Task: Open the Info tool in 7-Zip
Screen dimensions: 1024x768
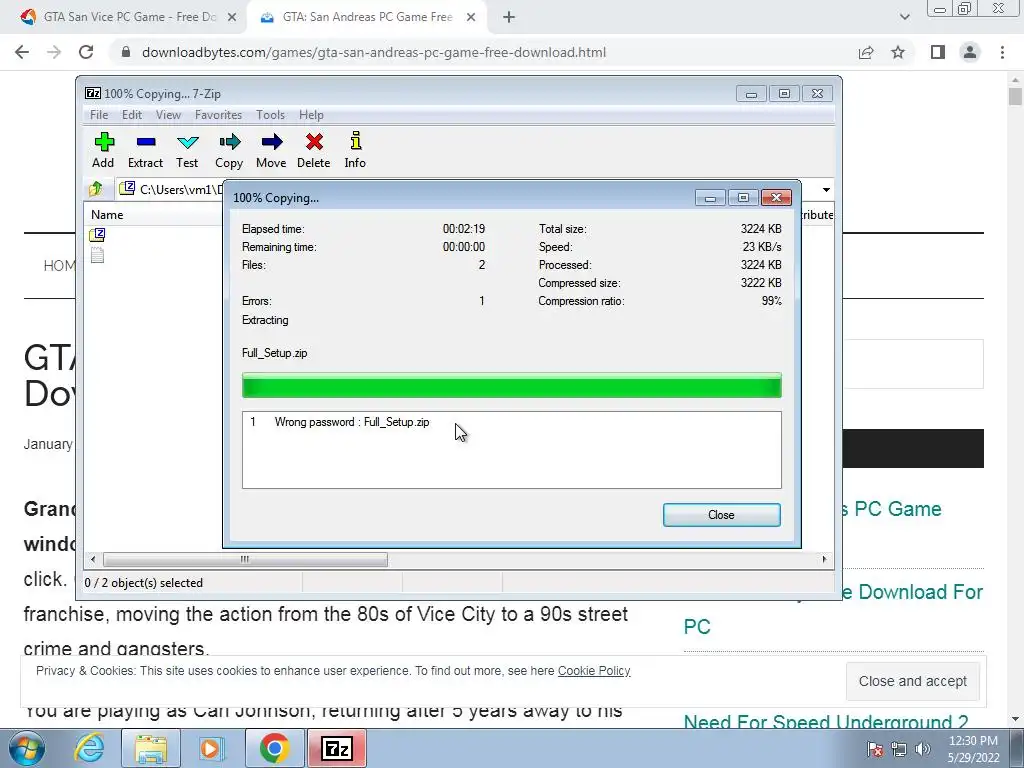Action: [355, 150]
